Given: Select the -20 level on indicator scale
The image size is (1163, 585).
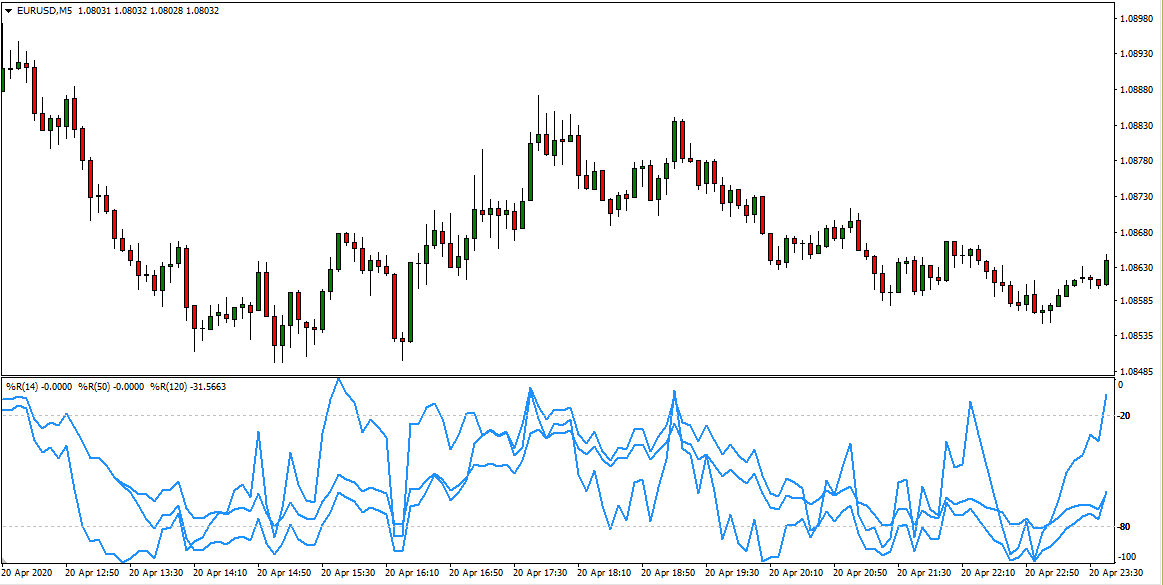Looking at the screenshot, I should point(1127,416).
